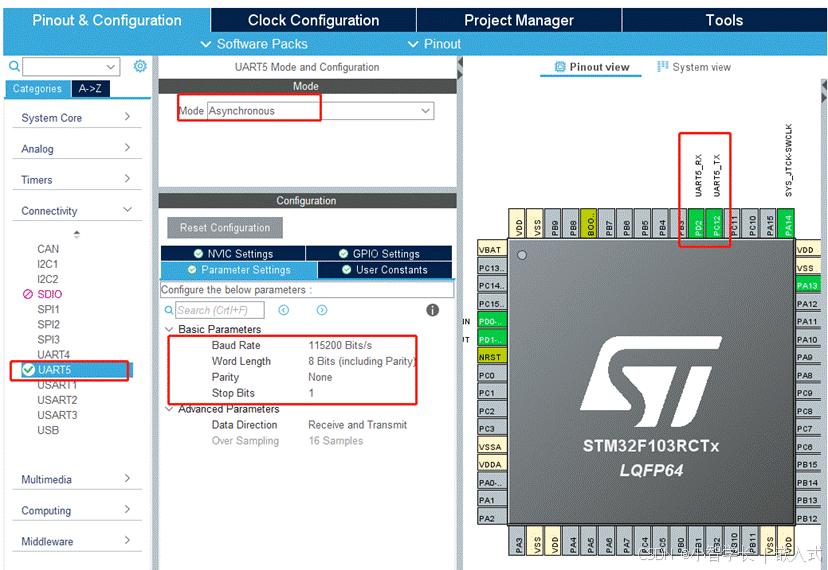Click the System view grid icon
This screenshot has height=570, width=828.
tap(662, 67)
